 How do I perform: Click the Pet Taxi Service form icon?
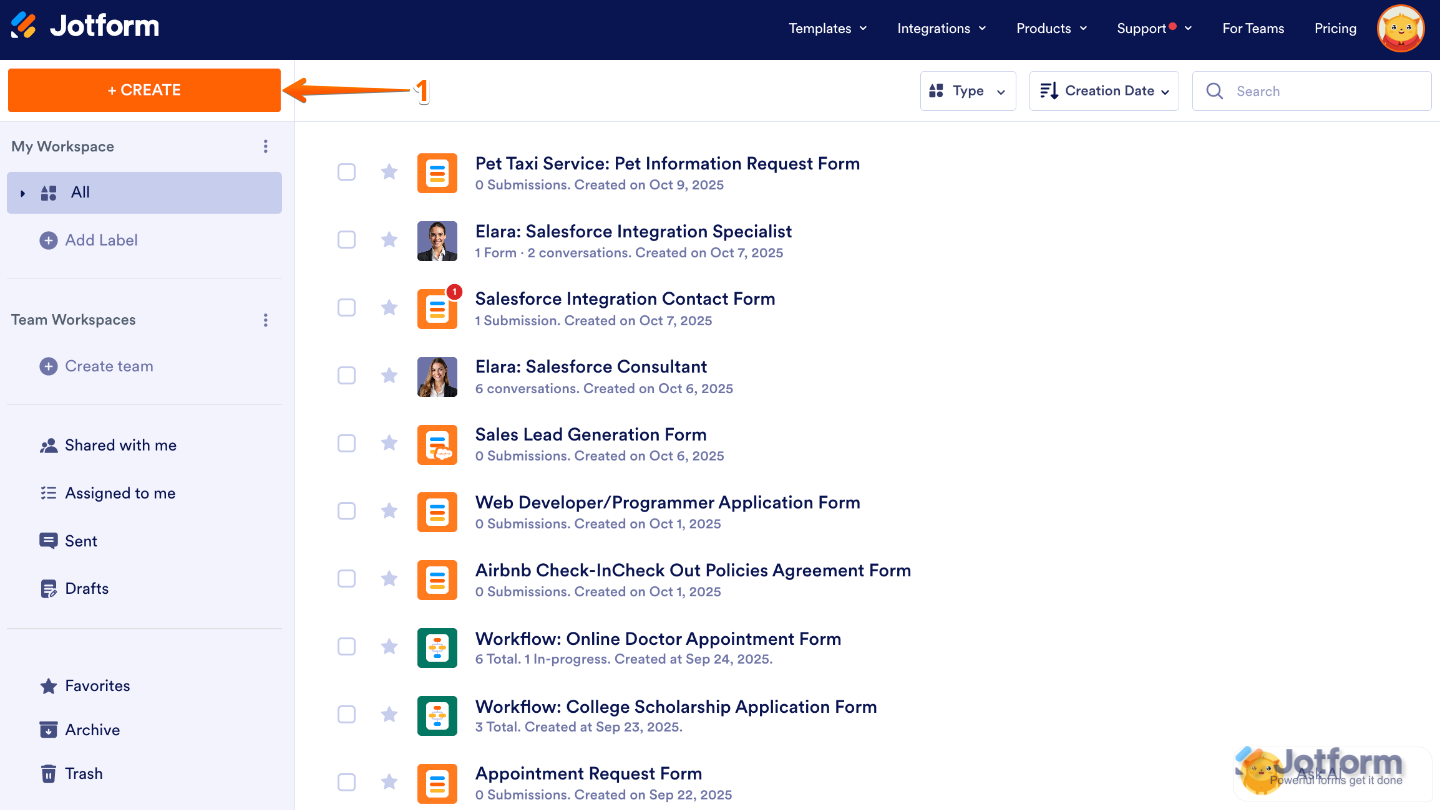437,172
